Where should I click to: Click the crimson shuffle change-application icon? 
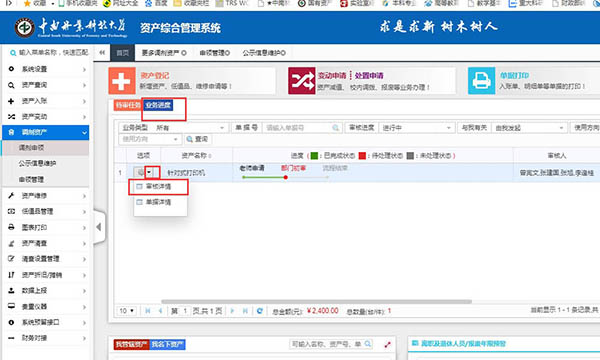coord(302,81)
